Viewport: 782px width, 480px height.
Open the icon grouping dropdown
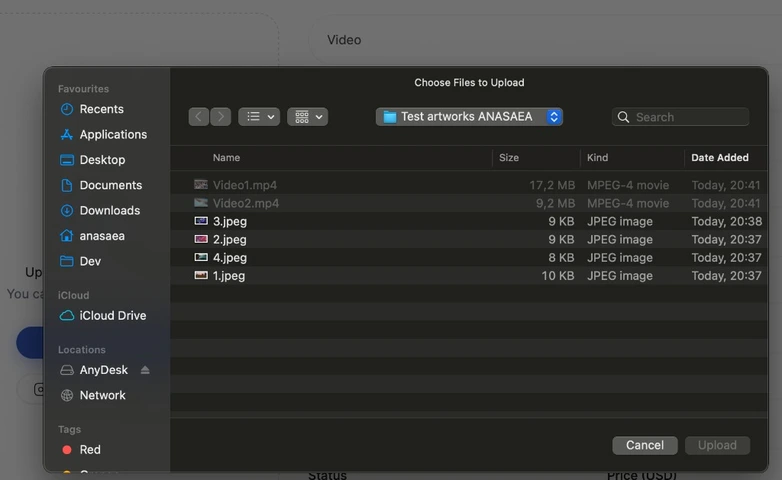pos(307,117)
